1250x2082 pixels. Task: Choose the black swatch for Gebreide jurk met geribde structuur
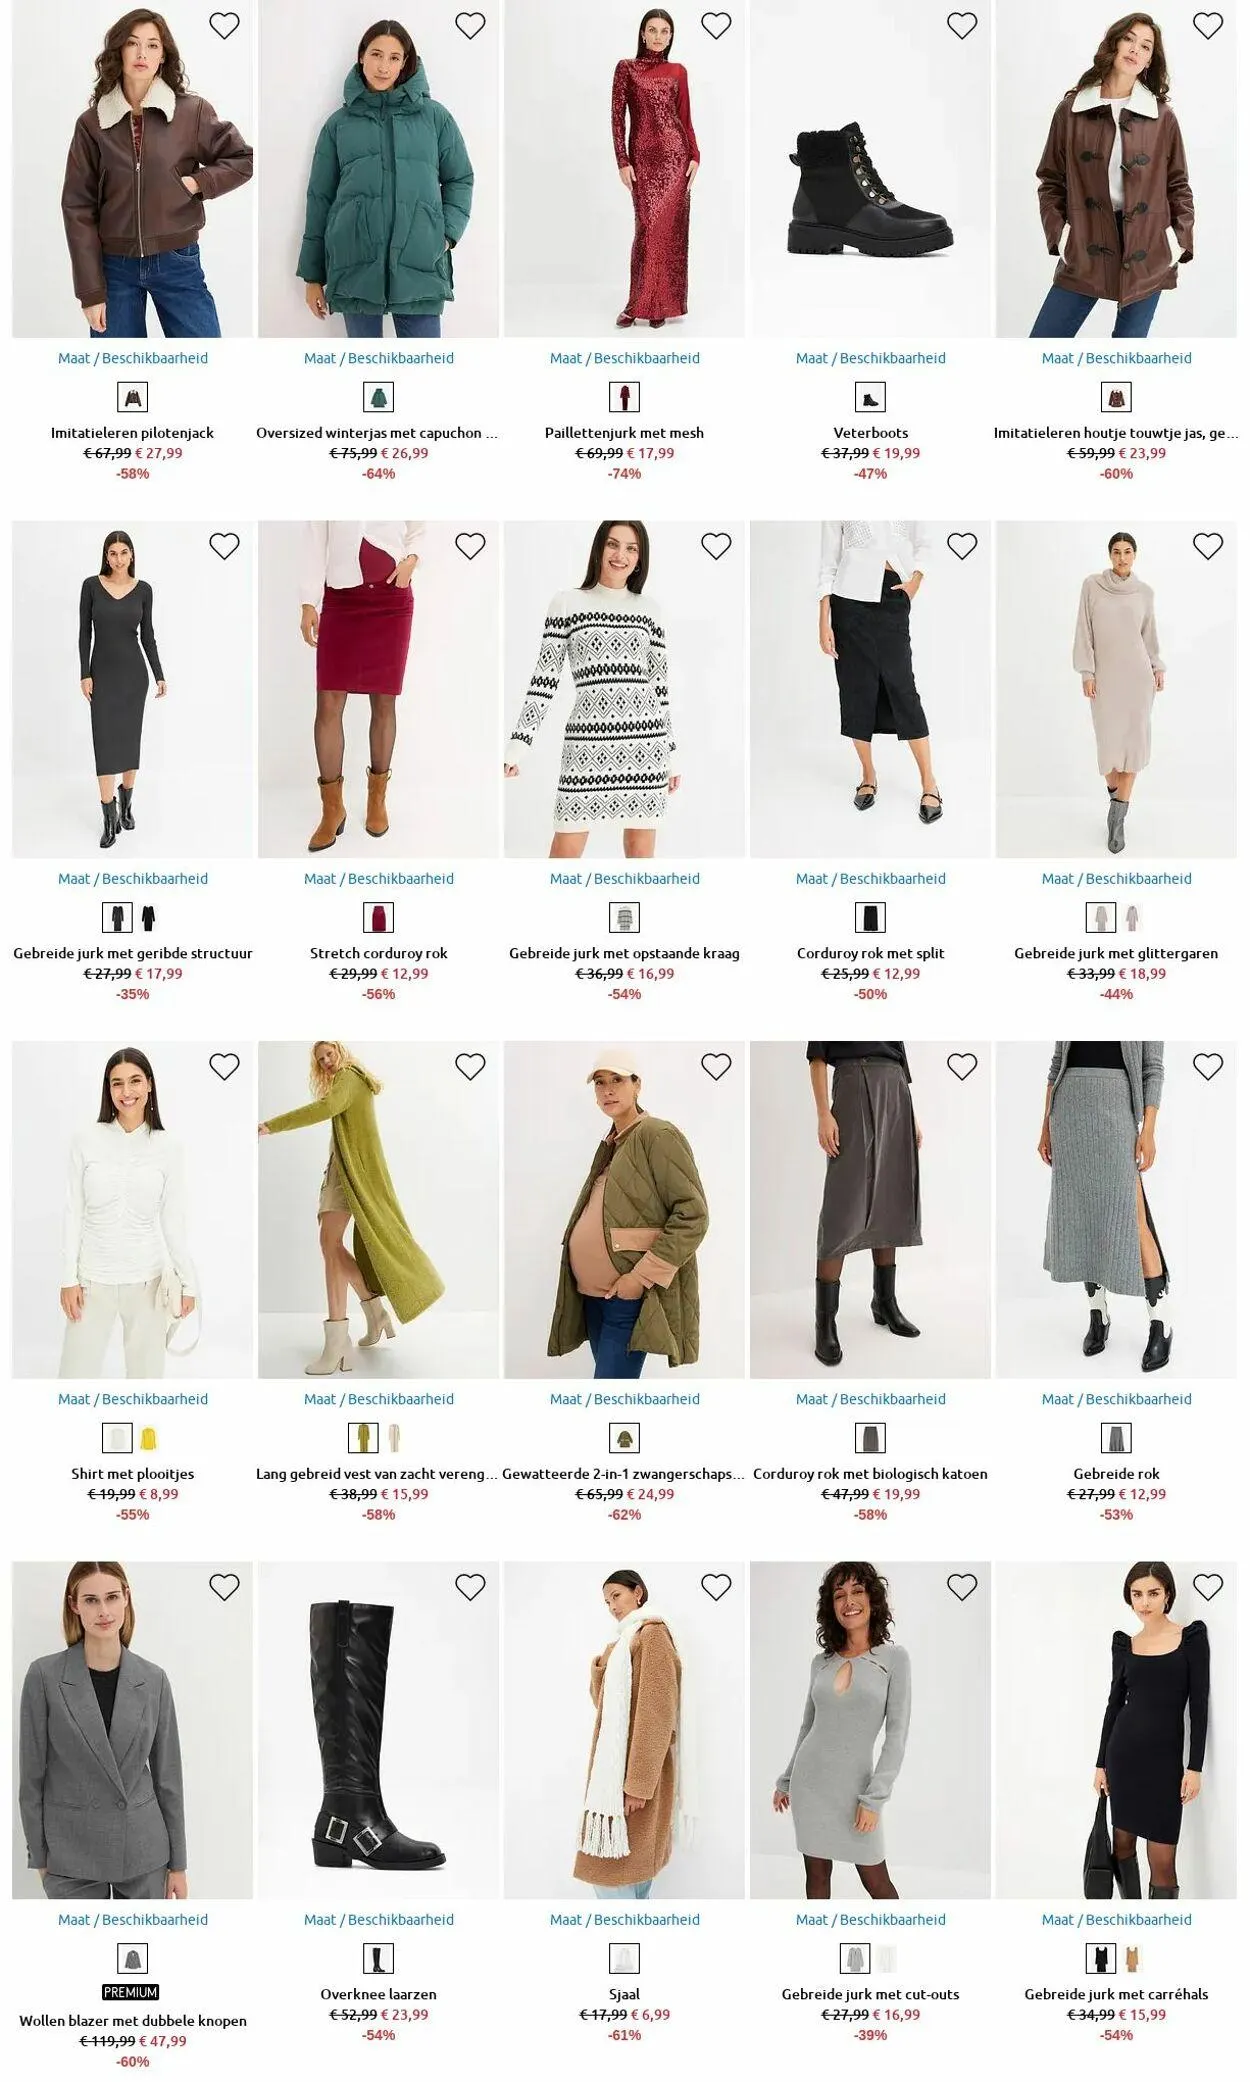149,918
